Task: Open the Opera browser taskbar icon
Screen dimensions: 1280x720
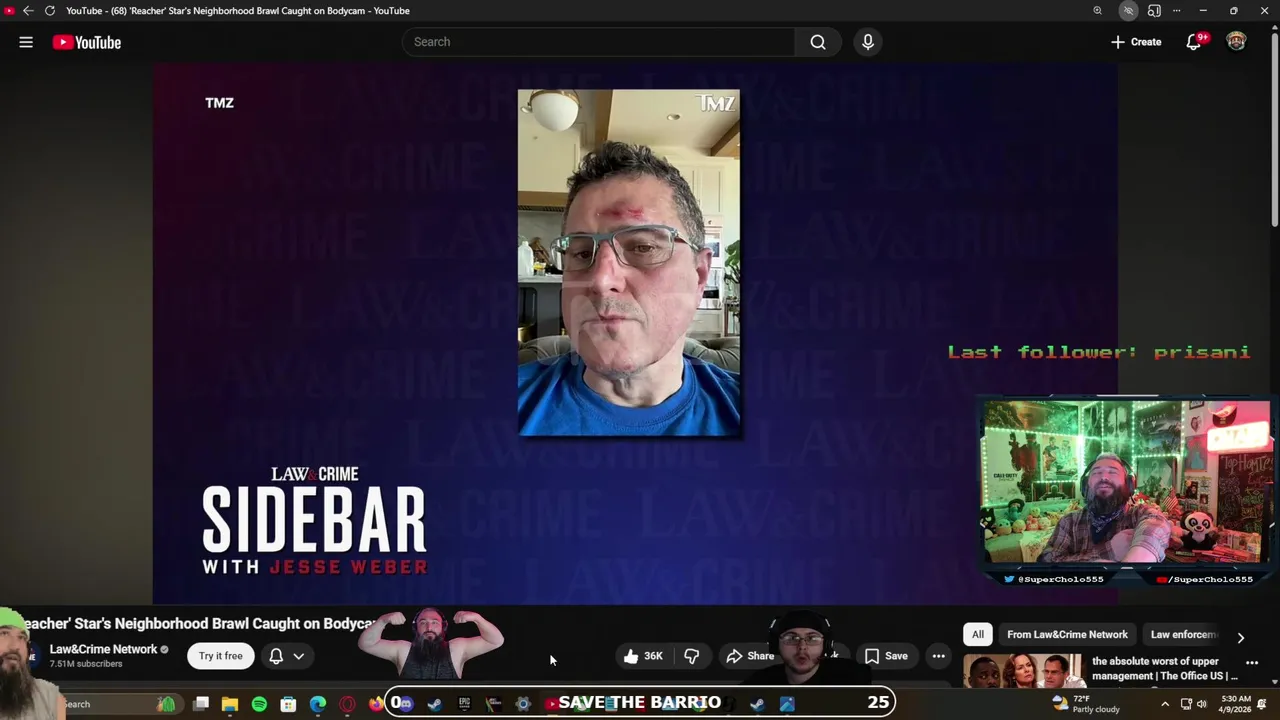Action: tap(347, 704)
